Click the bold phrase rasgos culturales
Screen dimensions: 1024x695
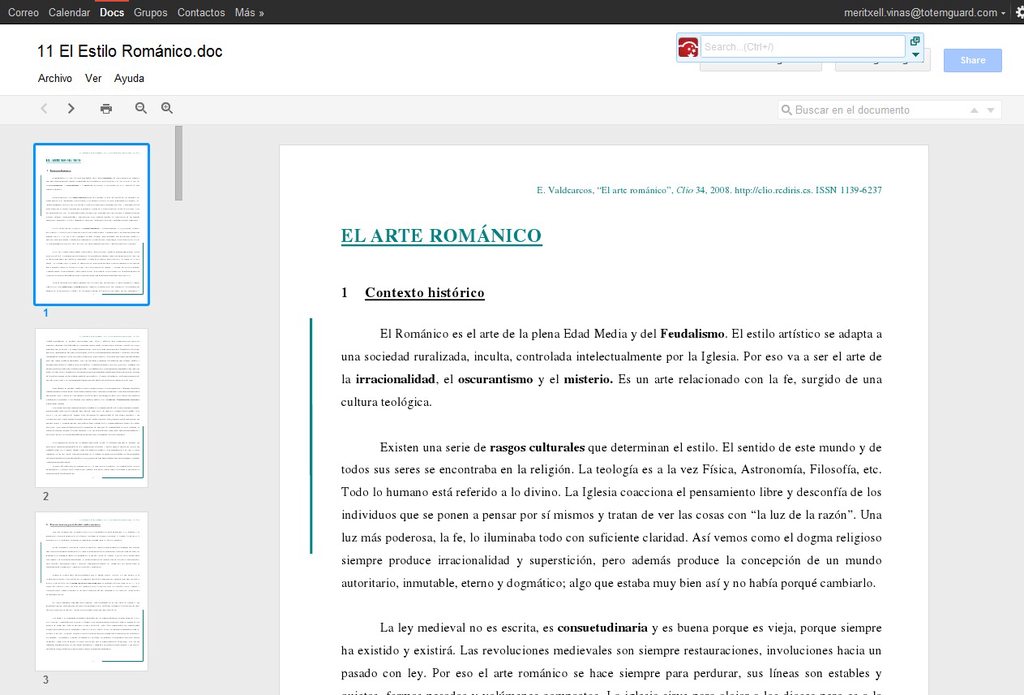click(537, 447)
